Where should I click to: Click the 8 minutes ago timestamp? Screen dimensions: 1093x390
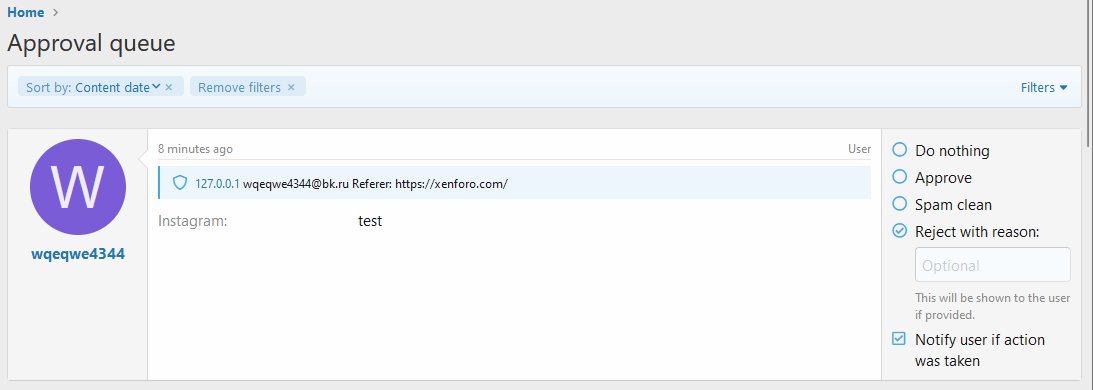tap(195, 149)
